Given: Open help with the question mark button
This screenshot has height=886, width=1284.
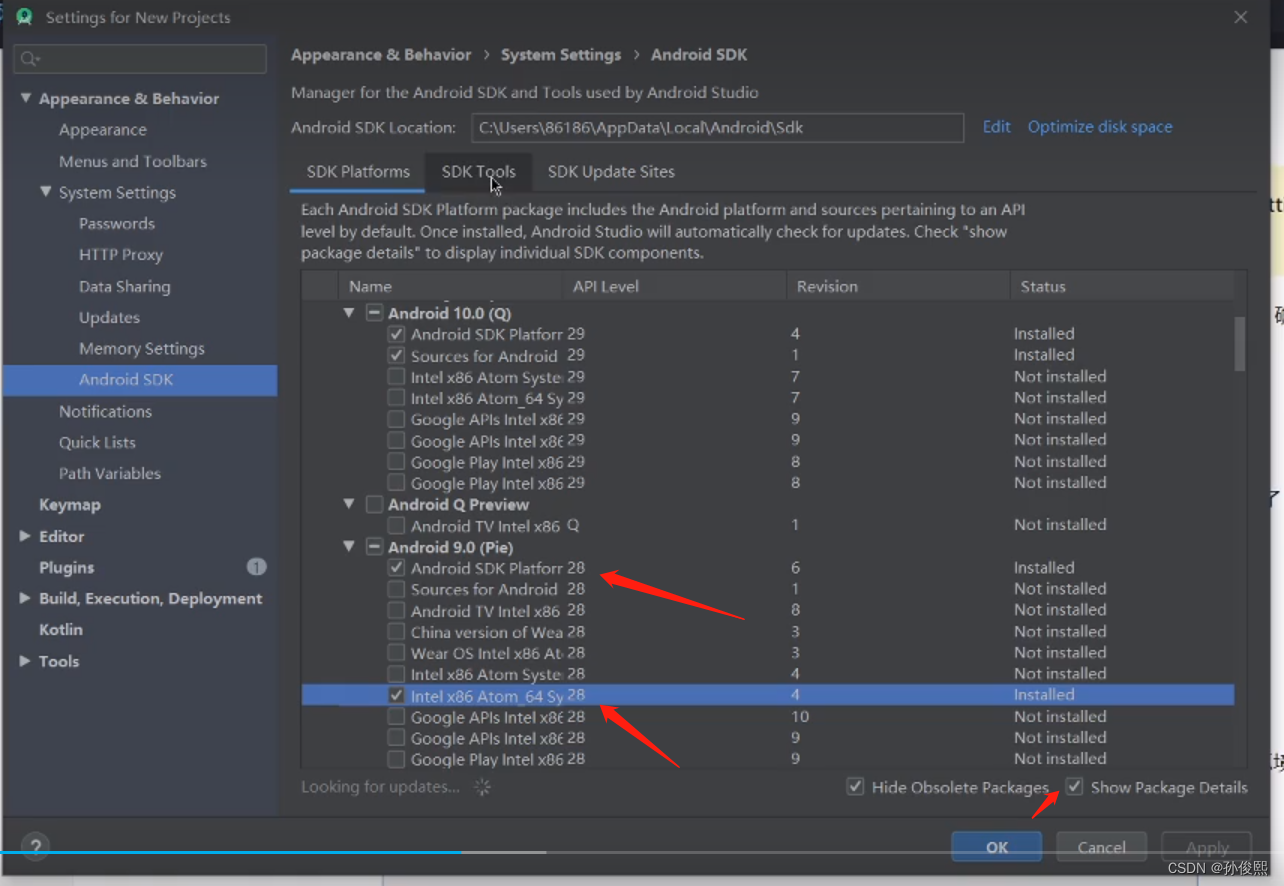Looking at the screenshot, I should click(35, 846).
